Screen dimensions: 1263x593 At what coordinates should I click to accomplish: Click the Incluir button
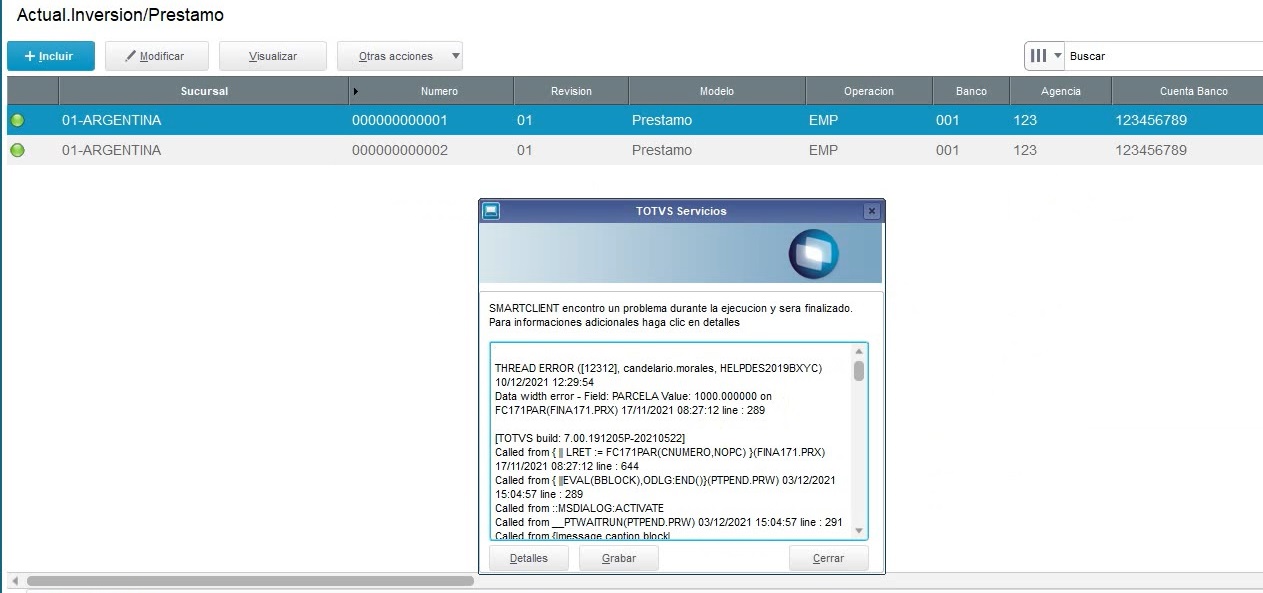(51, 56)
